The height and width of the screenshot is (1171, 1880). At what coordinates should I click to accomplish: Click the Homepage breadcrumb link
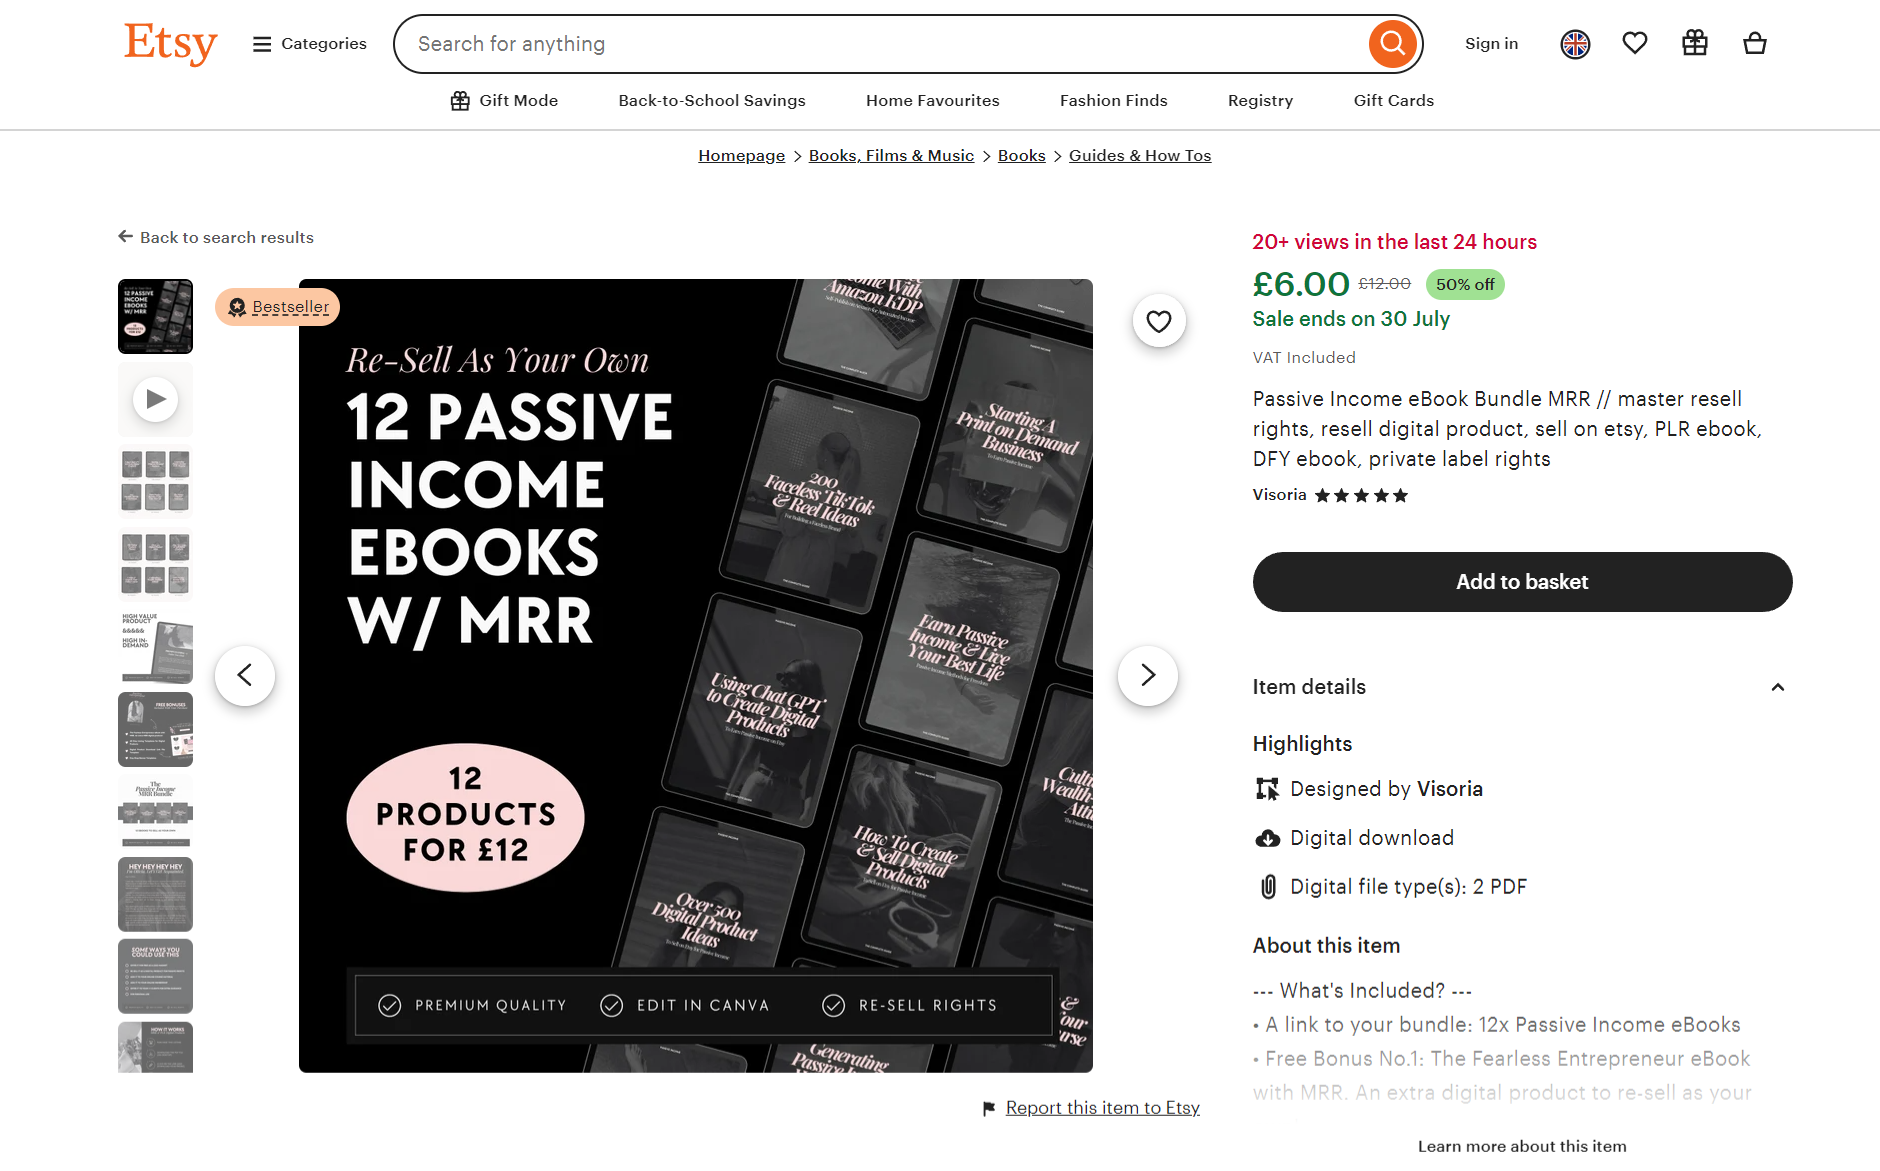pos(741,155)
